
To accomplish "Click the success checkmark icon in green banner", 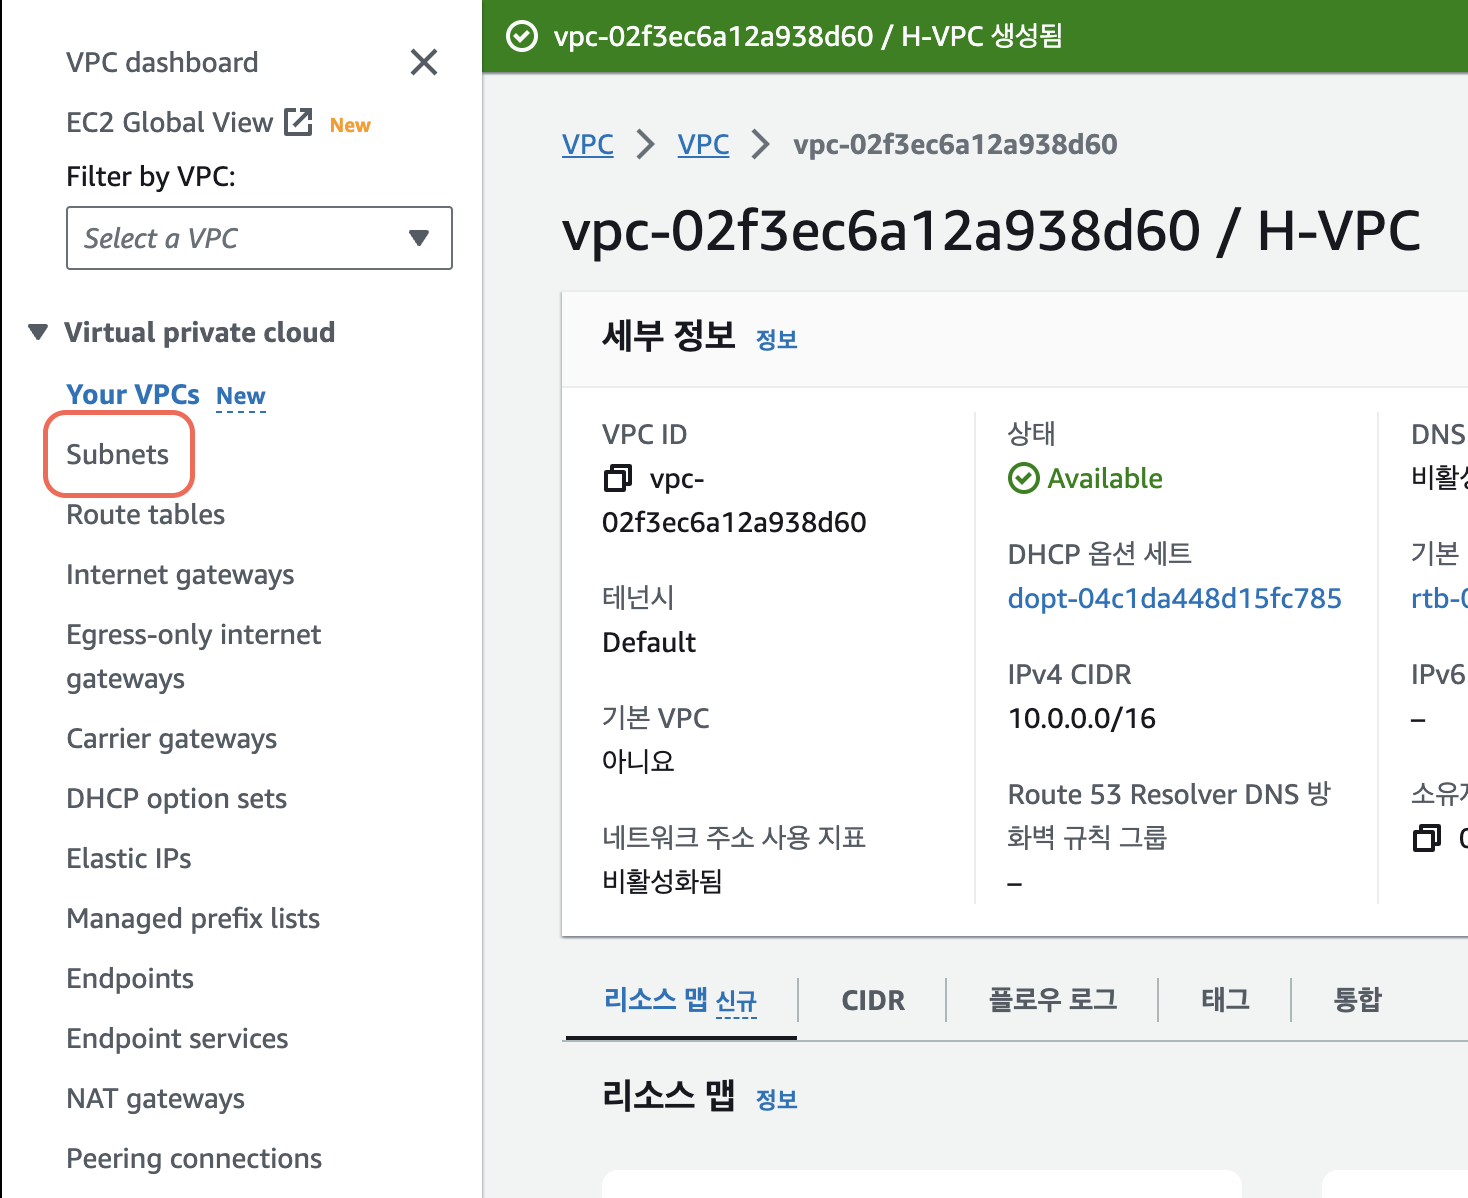I will click(521, 37).
